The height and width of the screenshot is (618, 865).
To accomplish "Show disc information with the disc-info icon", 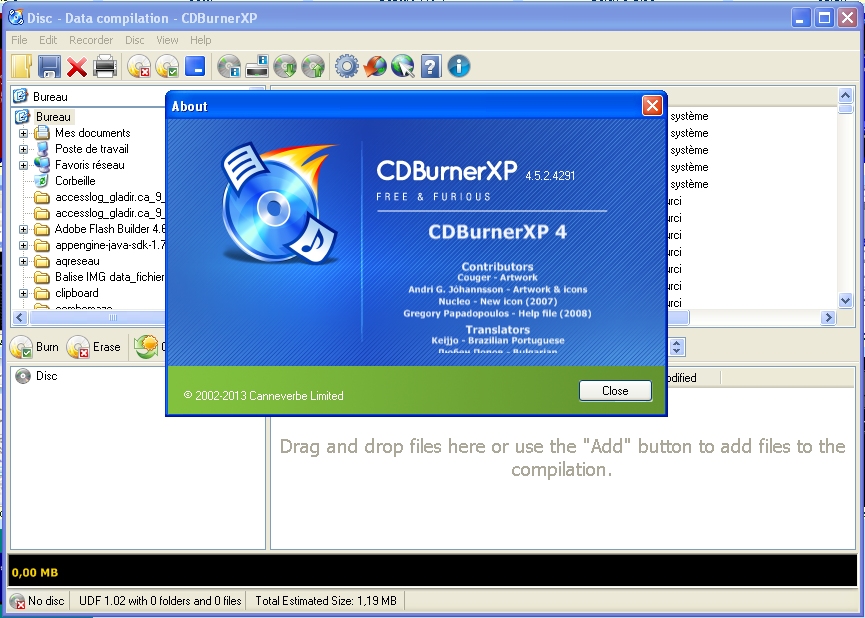I will click(x=228, y=67).
